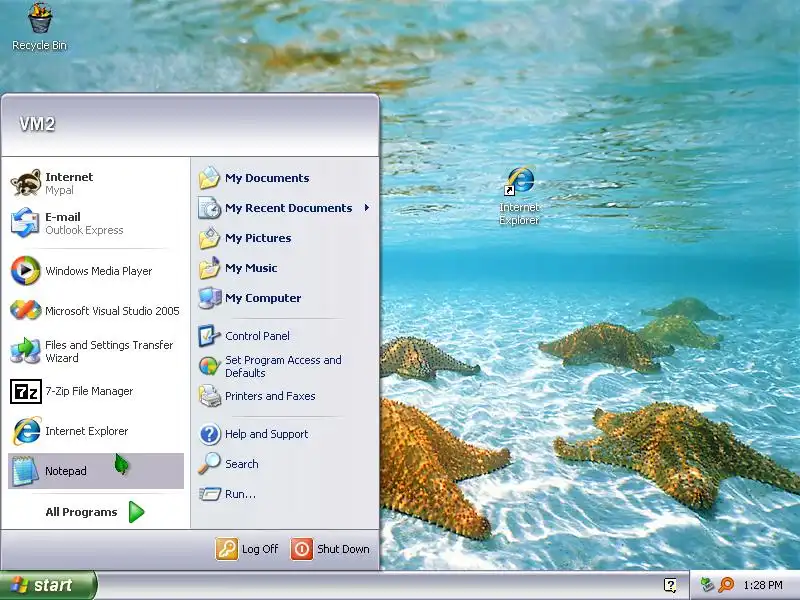Viewport: 800px width, 600px height.
Task: Click the question mark icon on the taskbar
Action: pos(670,585)
